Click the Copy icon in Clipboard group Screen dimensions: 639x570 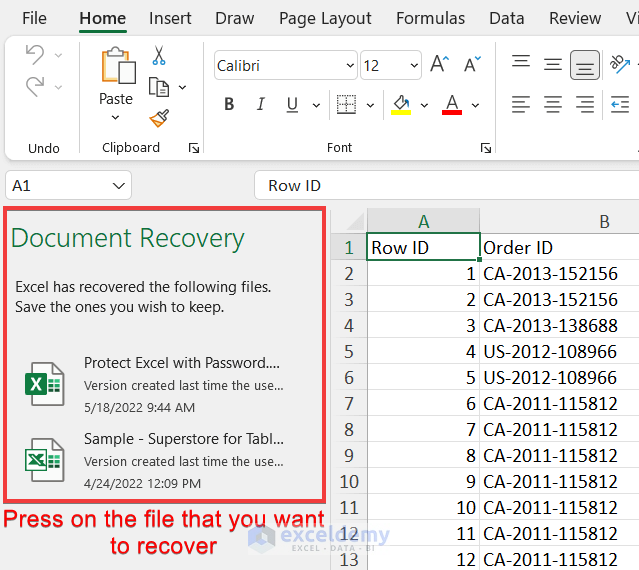pyautogui.click(x=159, y=88)
